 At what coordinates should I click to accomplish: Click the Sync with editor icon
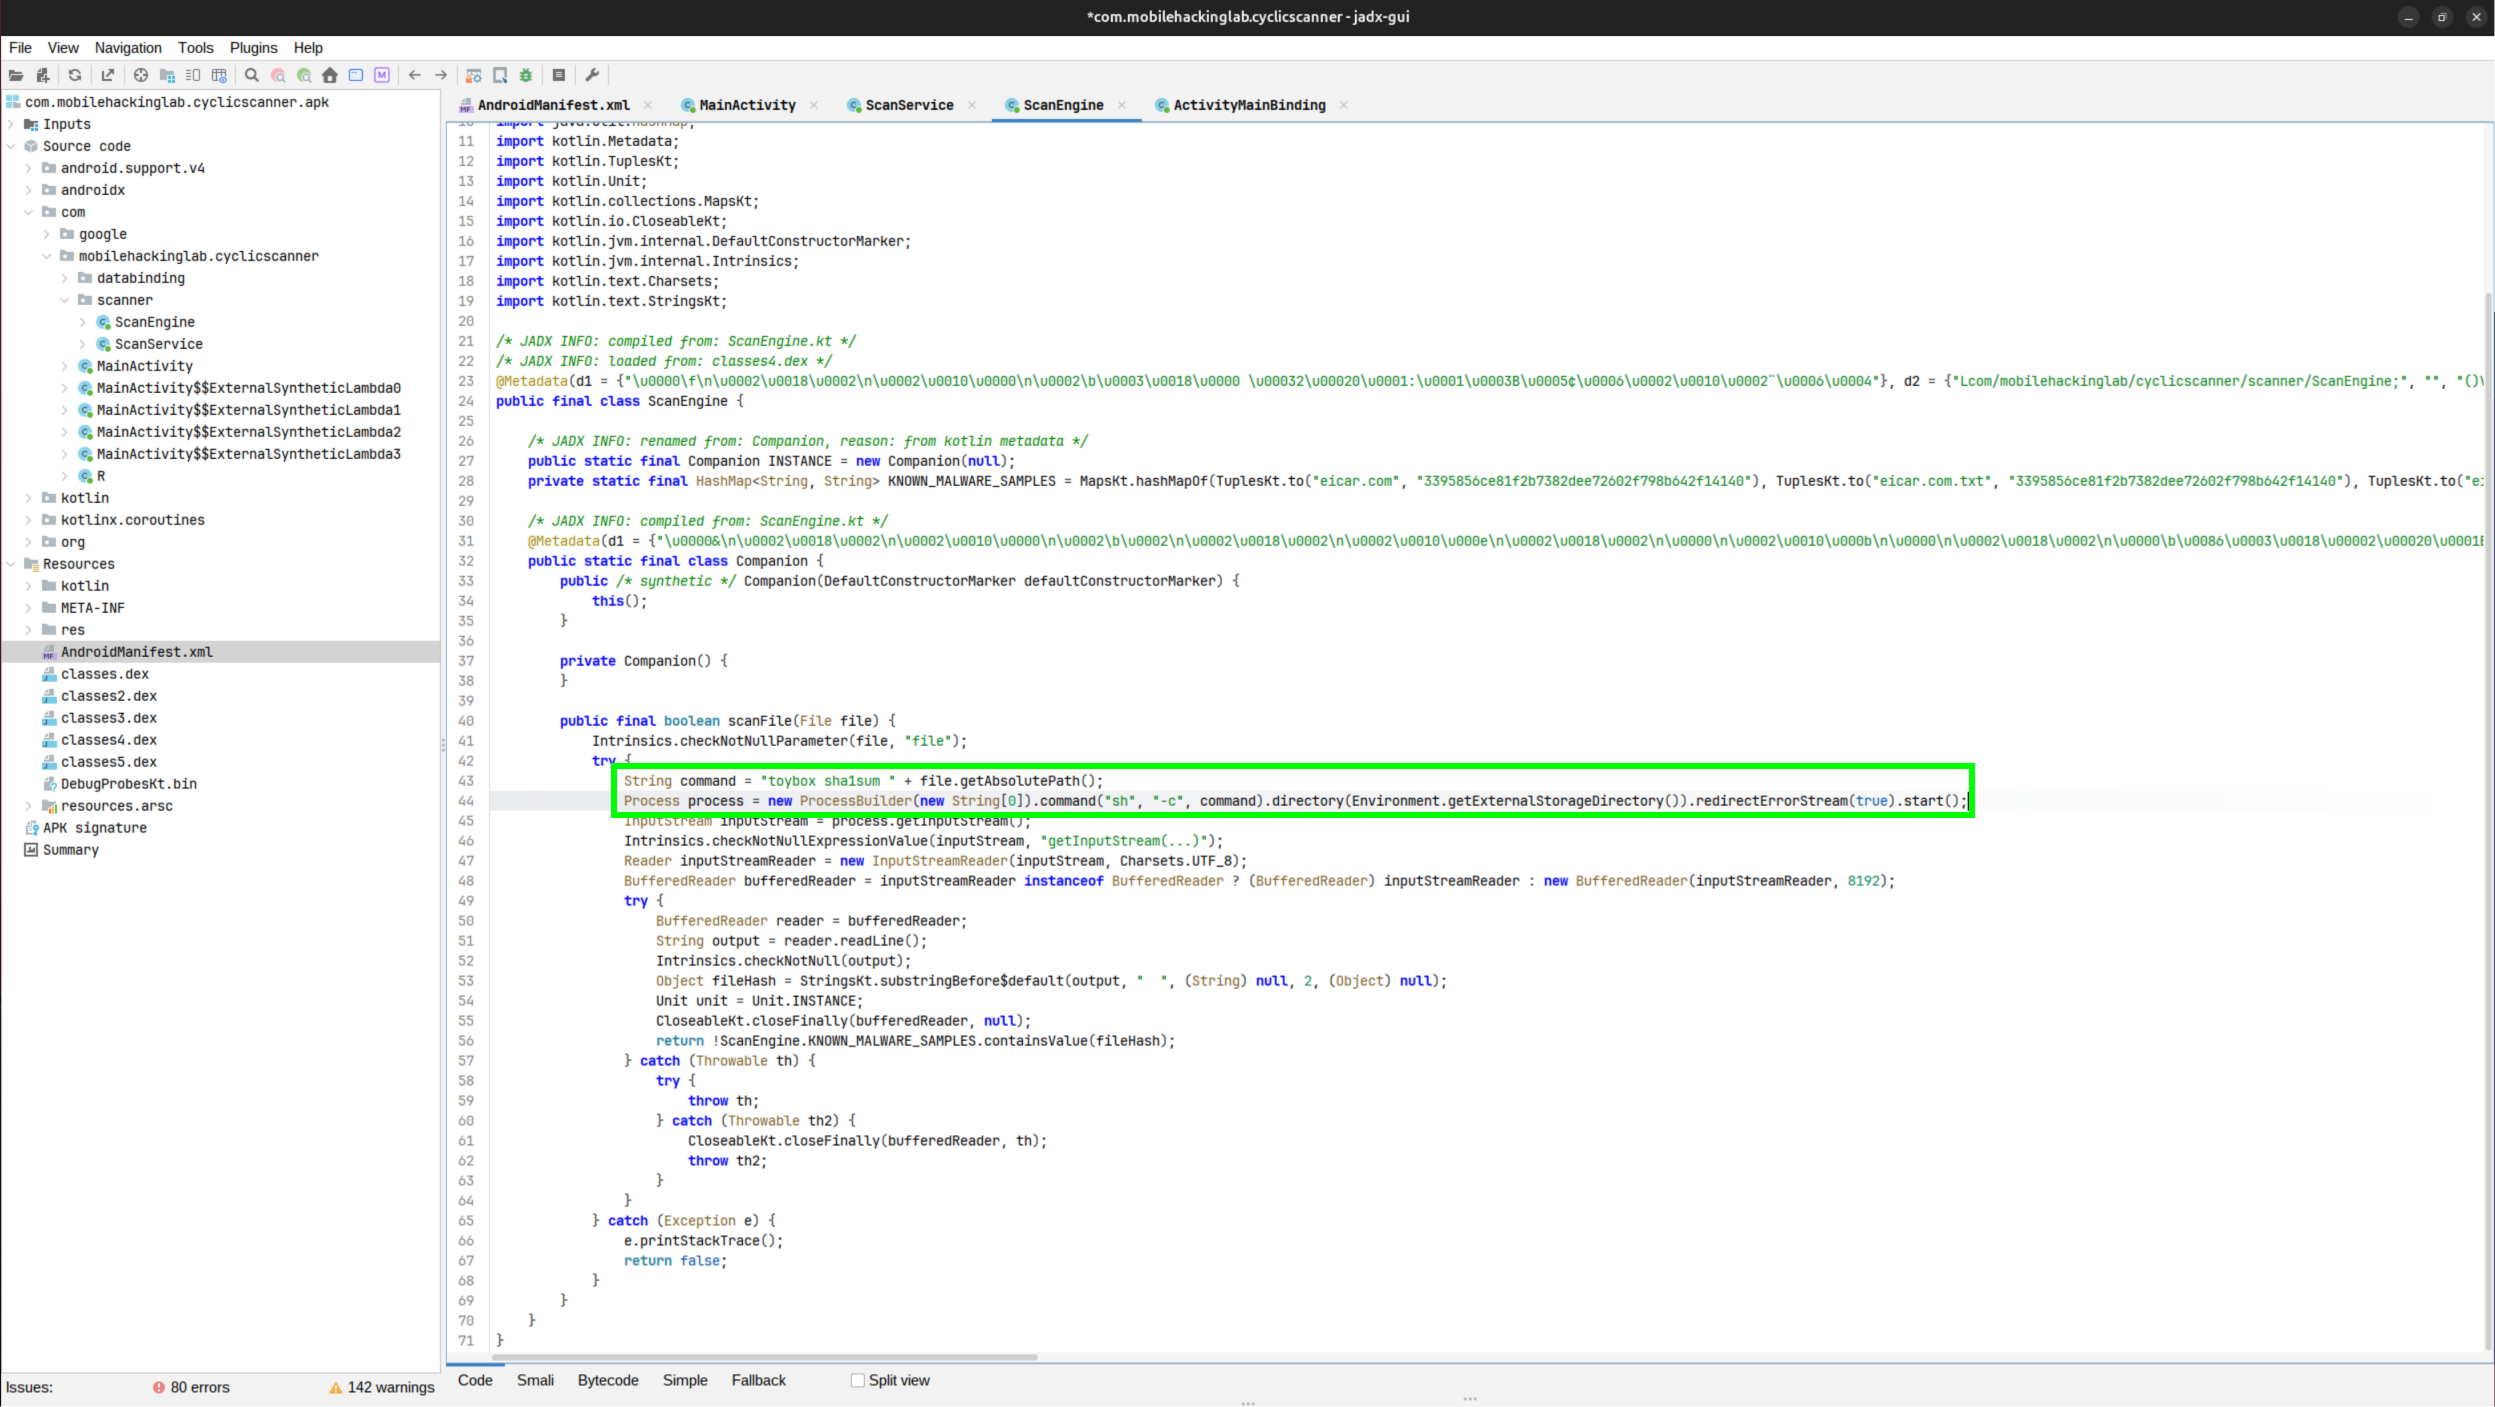[141, 75]
